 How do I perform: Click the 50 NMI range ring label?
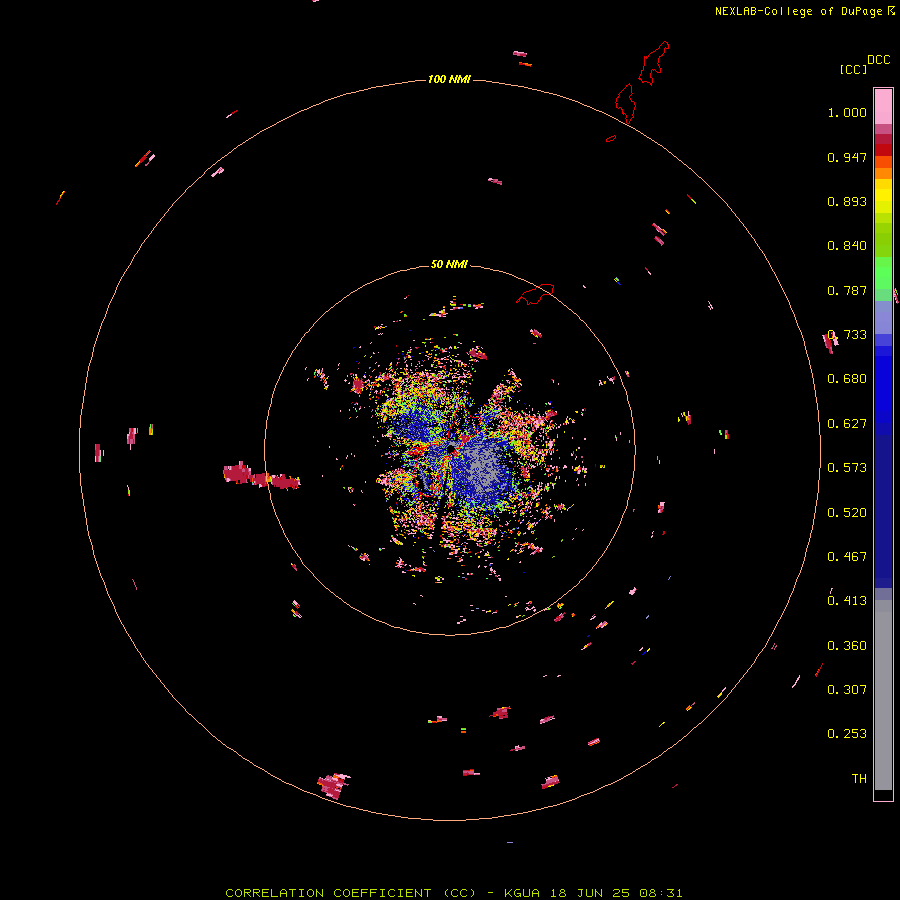449,264
